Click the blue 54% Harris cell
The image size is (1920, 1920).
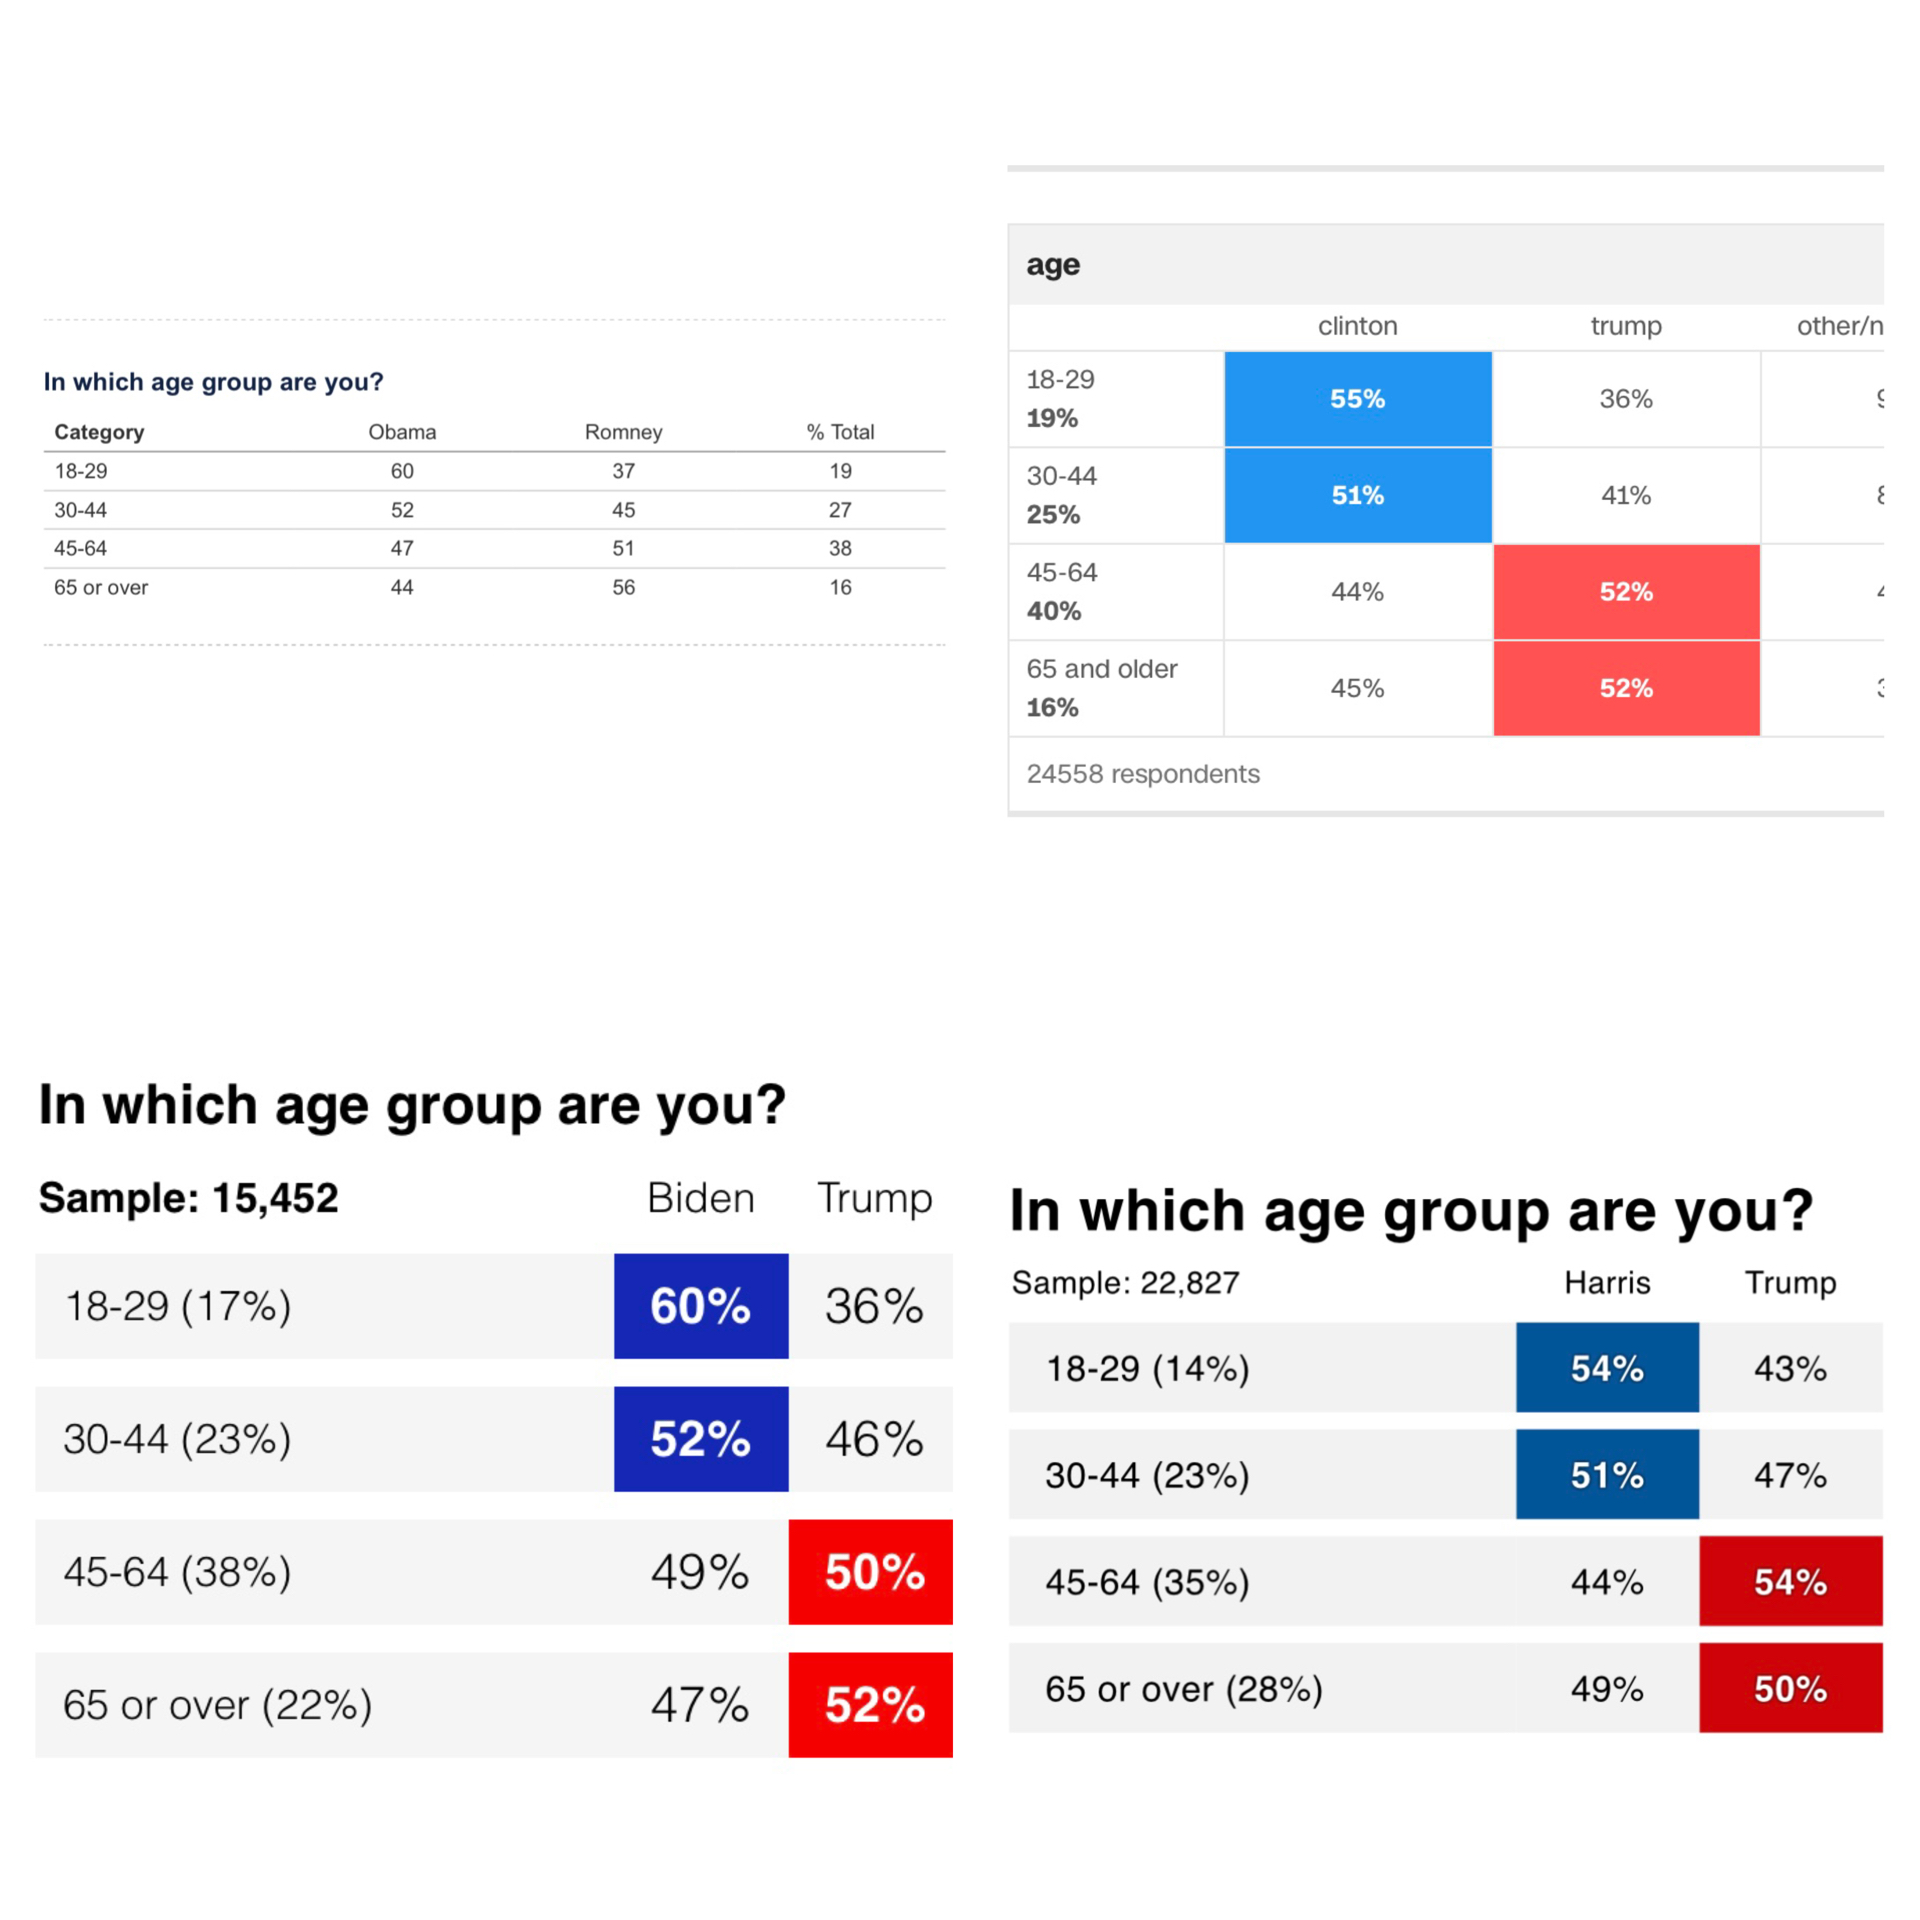pos(1606,1367)
